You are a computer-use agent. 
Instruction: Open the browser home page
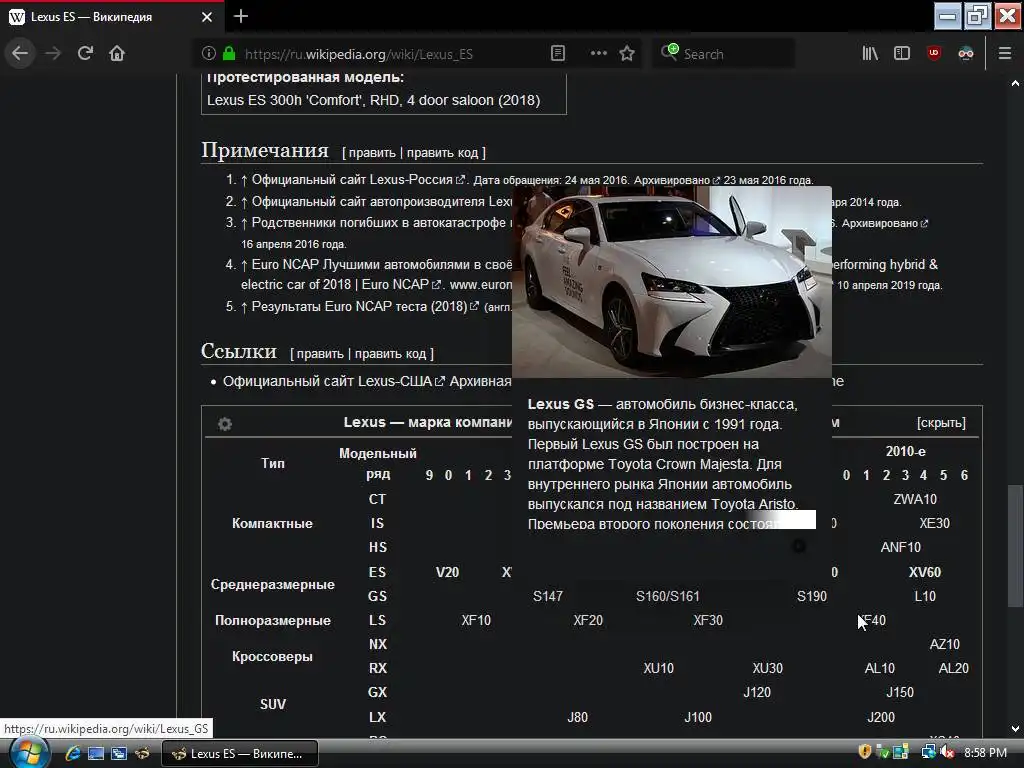point(117,54)
